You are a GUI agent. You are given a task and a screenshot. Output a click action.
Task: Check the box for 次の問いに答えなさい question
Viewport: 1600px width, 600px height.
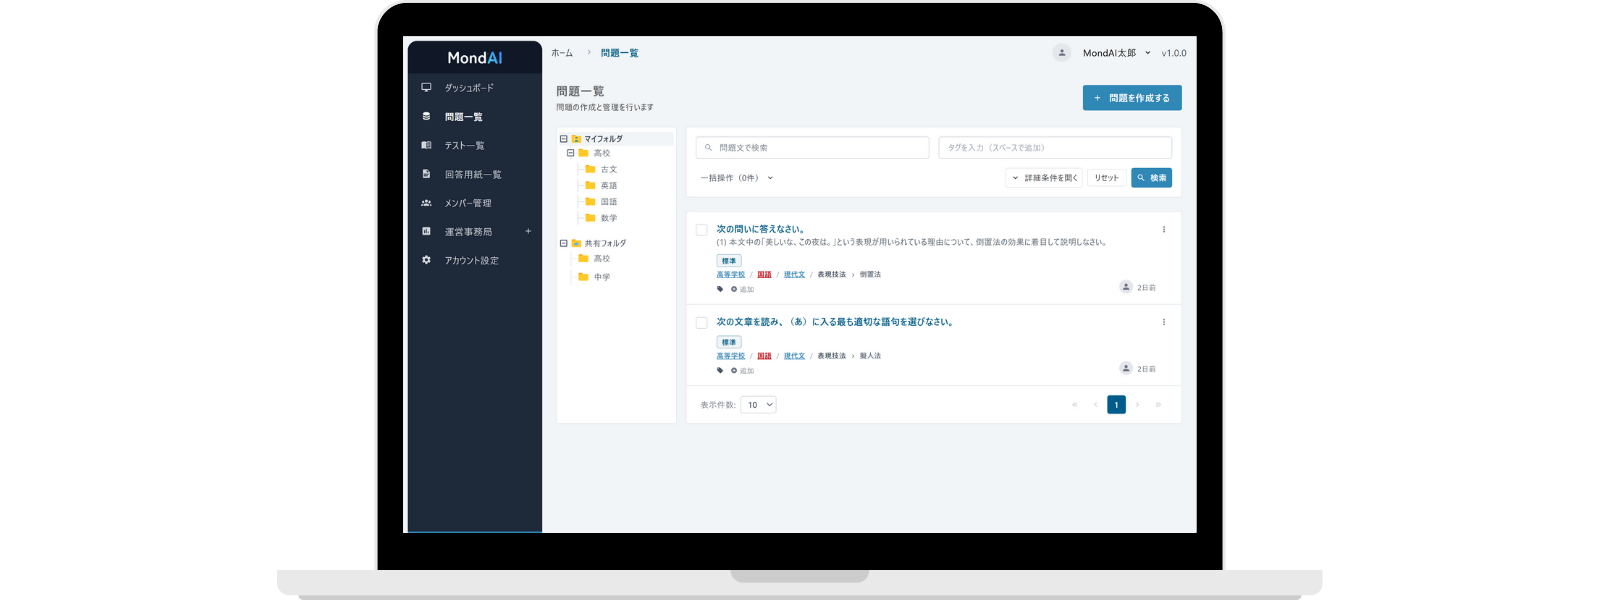pyautogui.click(x=702, y=230)
